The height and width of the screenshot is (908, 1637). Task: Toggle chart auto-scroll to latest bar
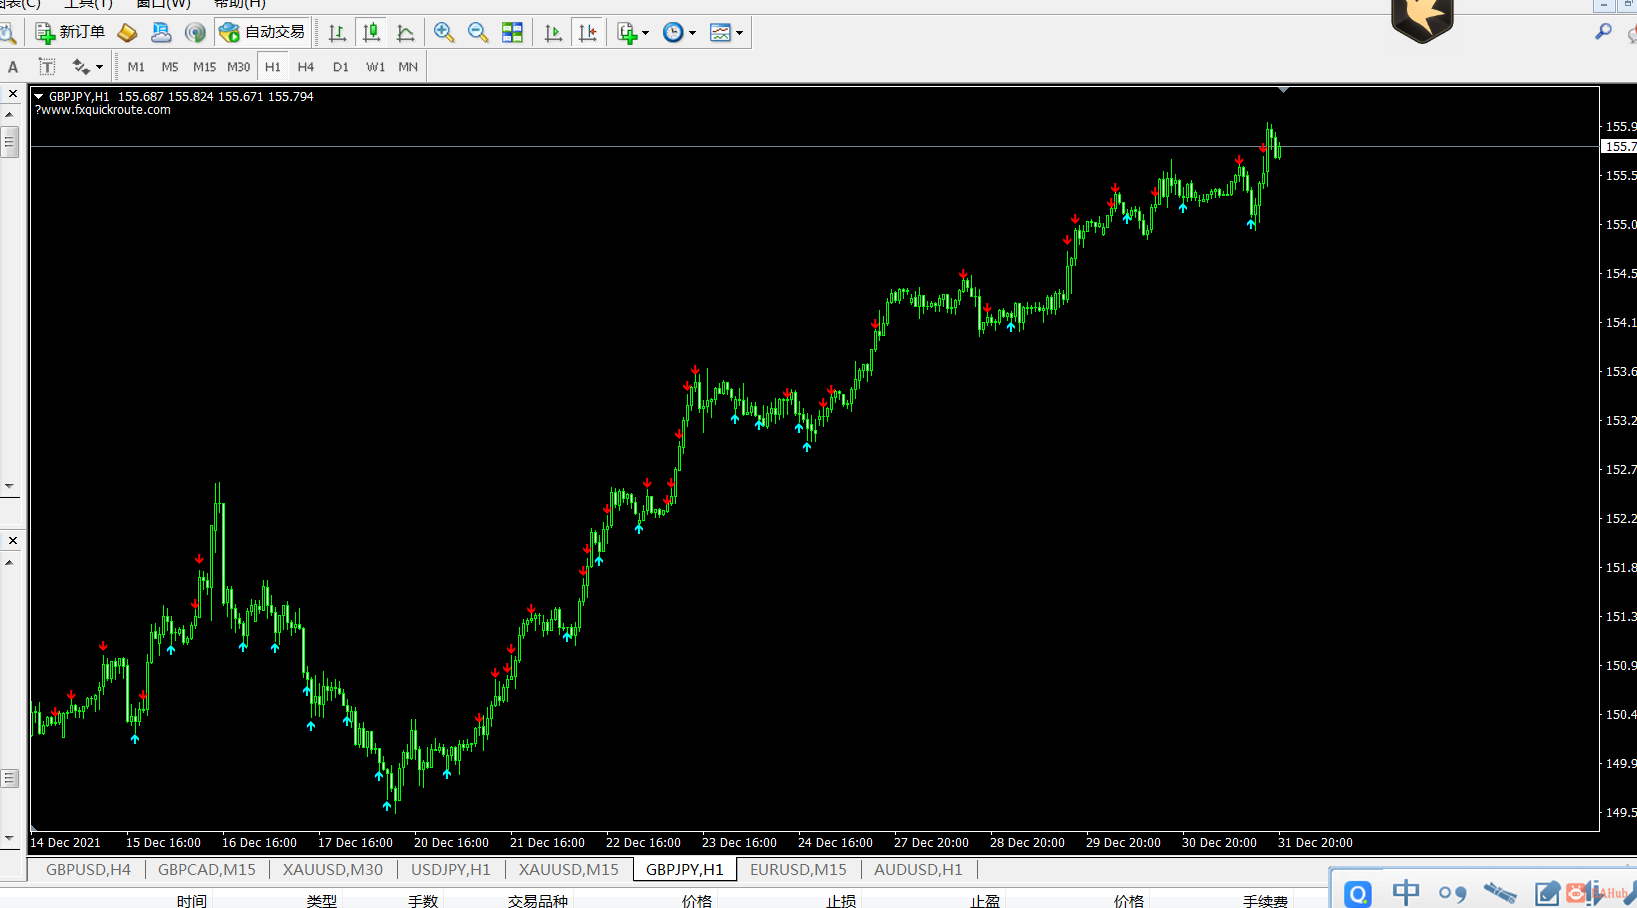[553, 33]
